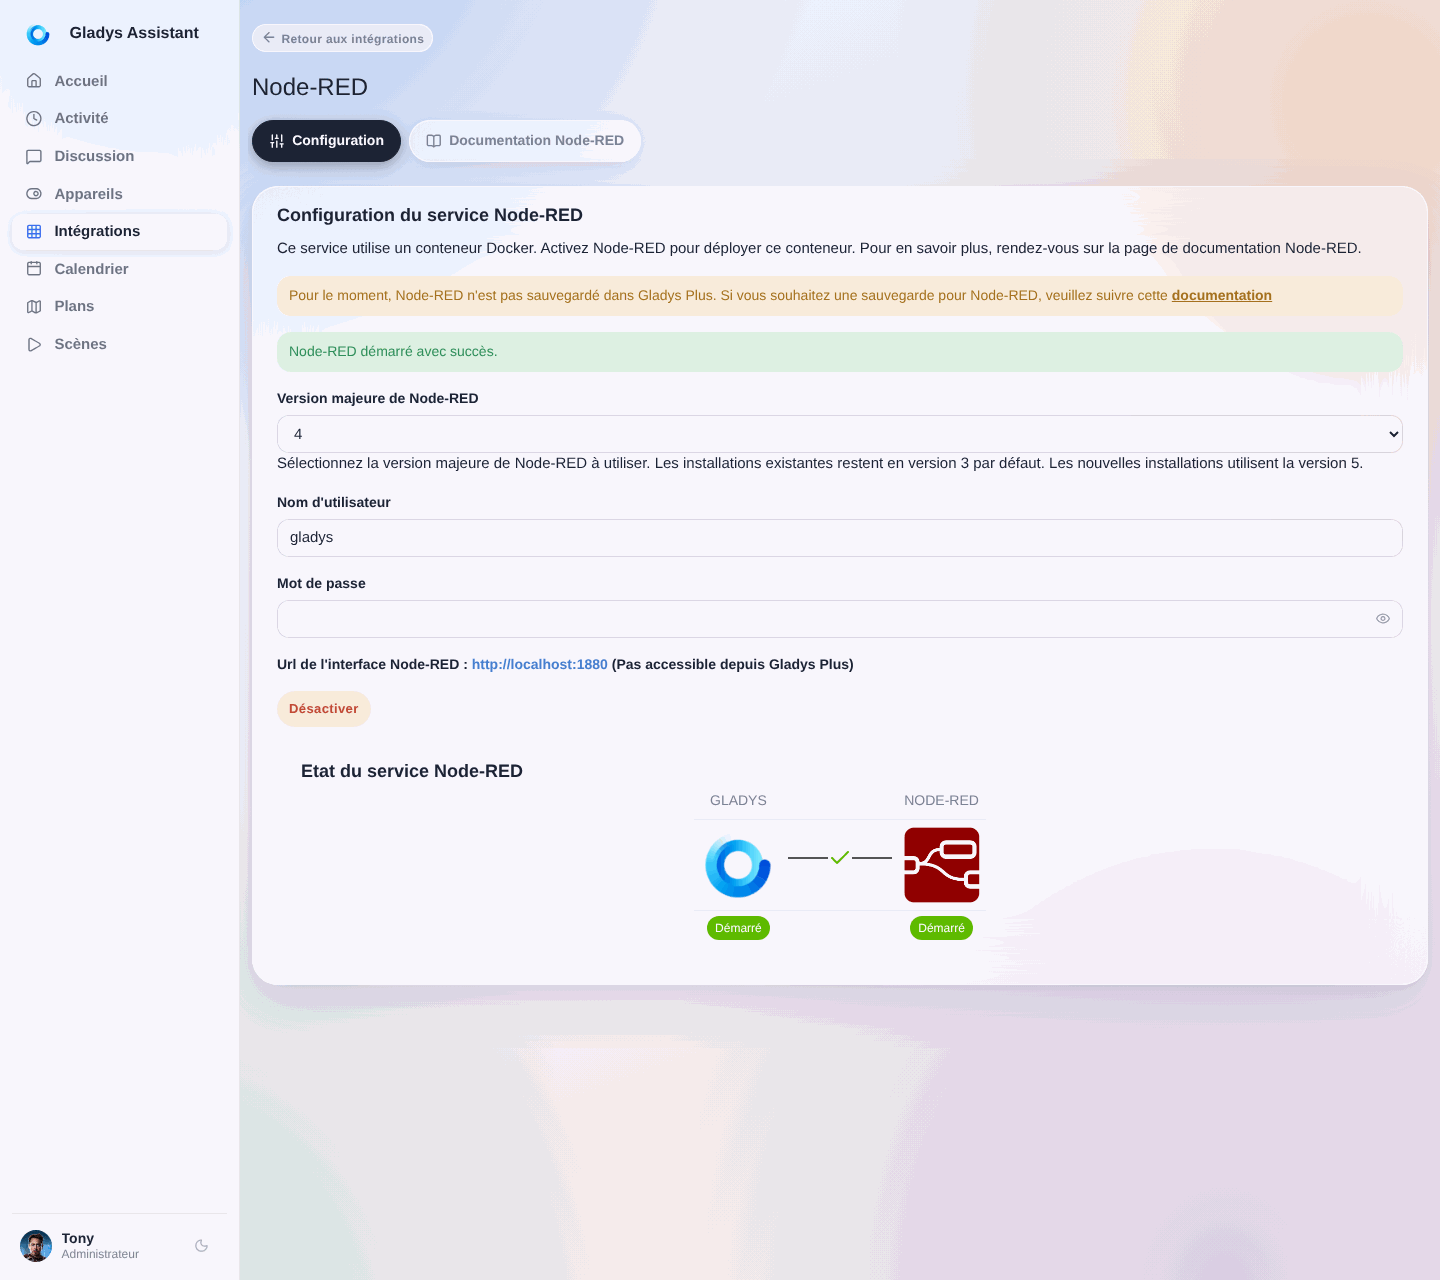
Task: Click the Désactiver button
Action: pyautogui.click(x=324, y=709)
